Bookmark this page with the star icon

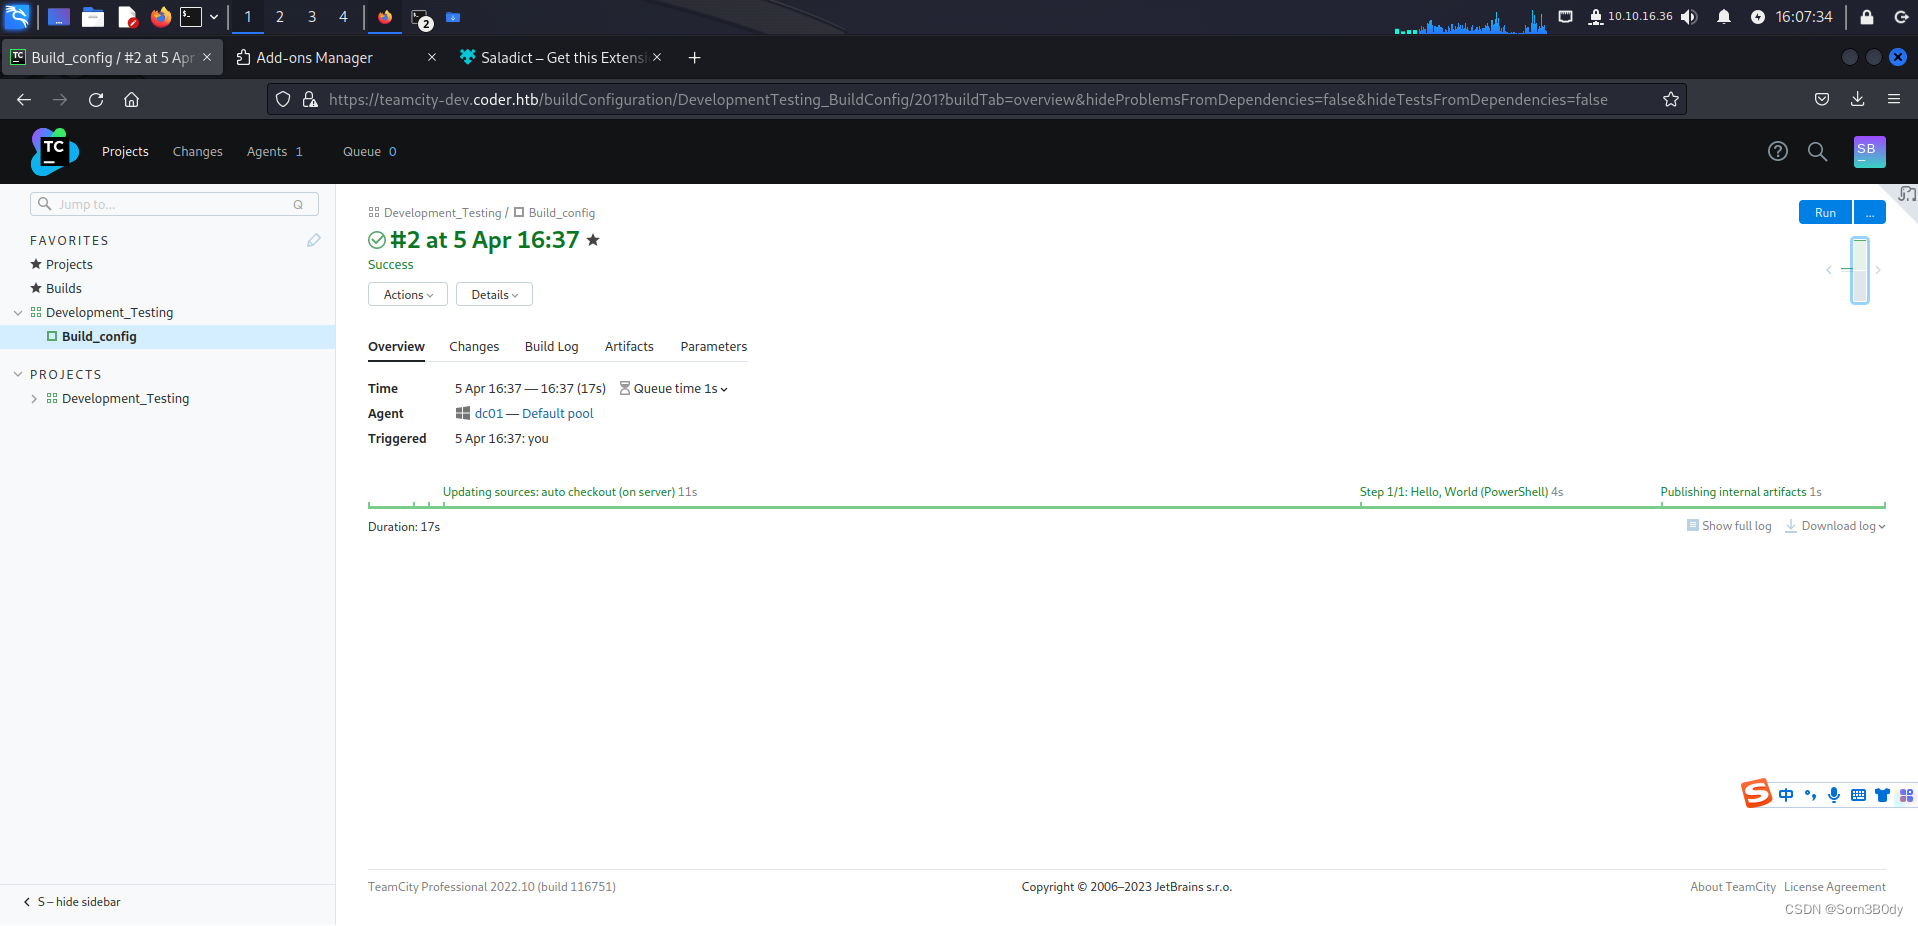(1670, 99)
